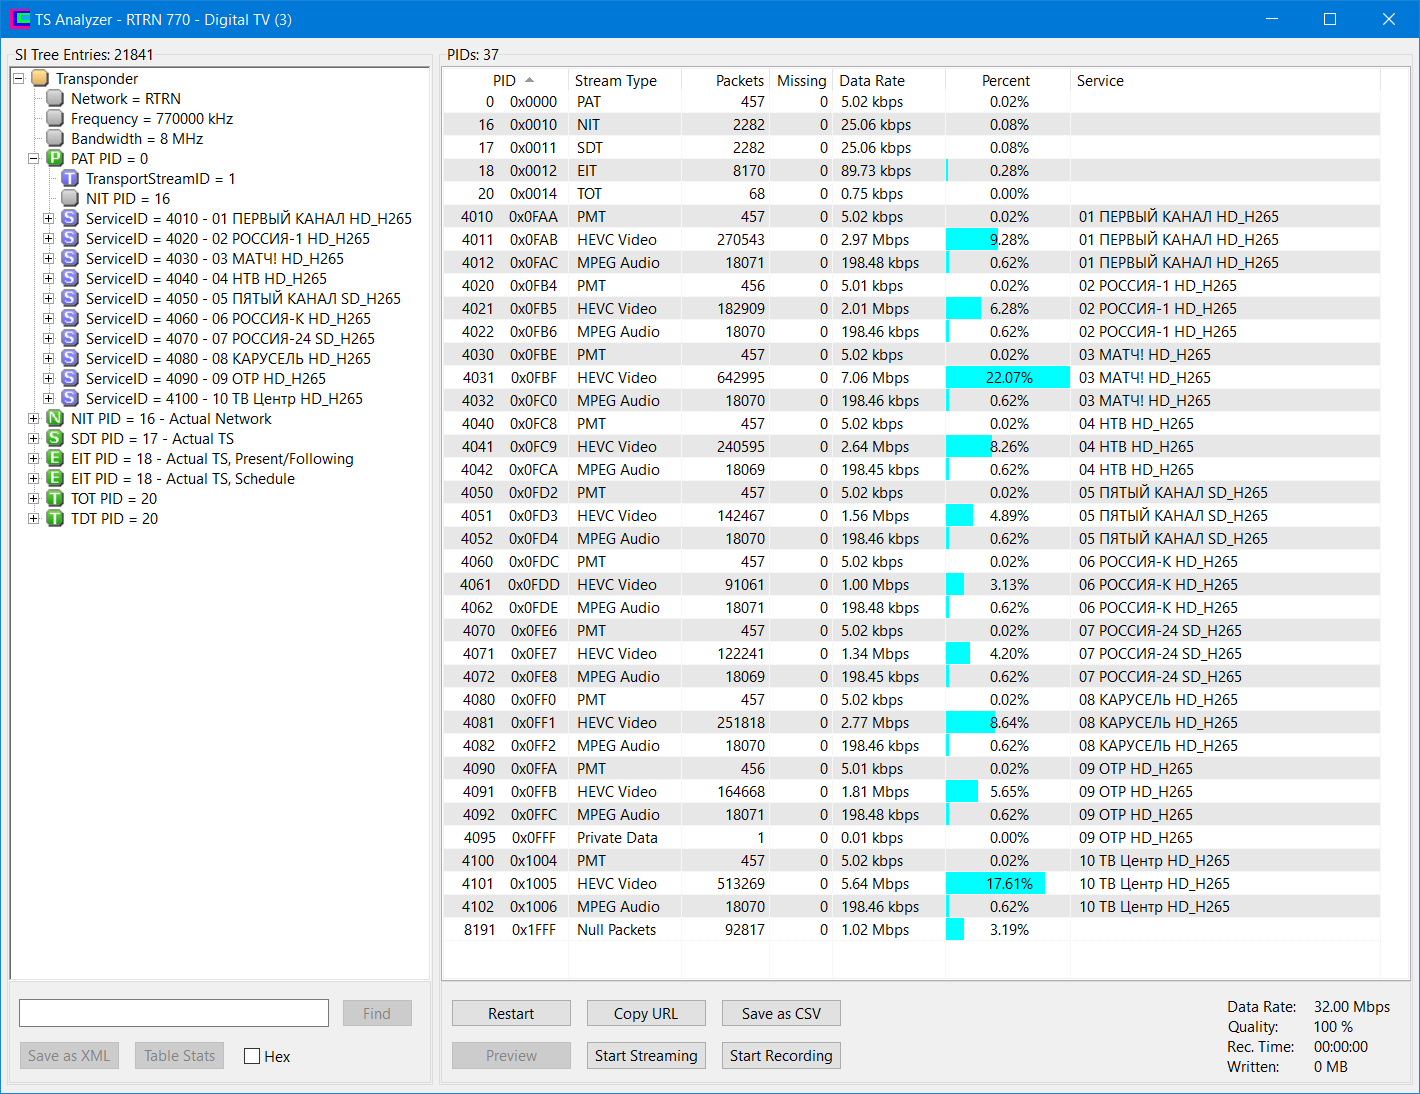1420x1094 pixels.
Task: Click the EIT Schedule tree icon
Action: click(55, 479)
